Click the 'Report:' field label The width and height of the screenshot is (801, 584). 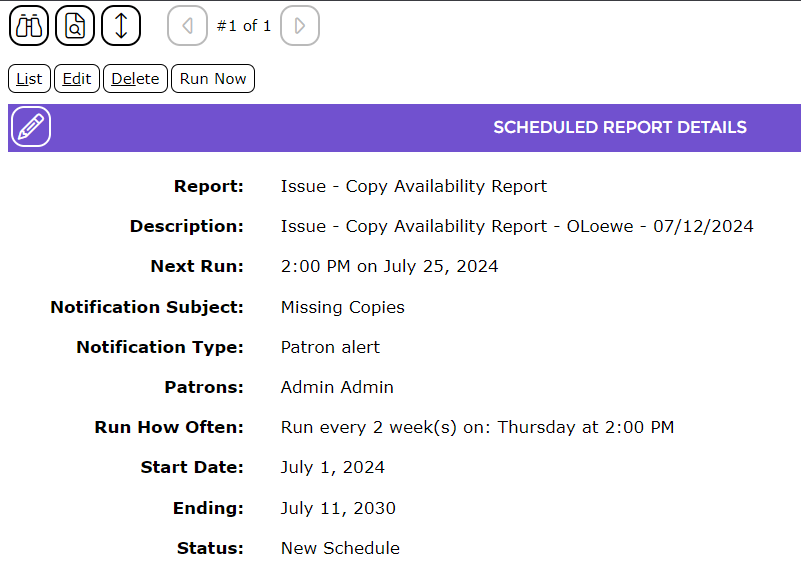pyautogui.click(x=209, y=186)
